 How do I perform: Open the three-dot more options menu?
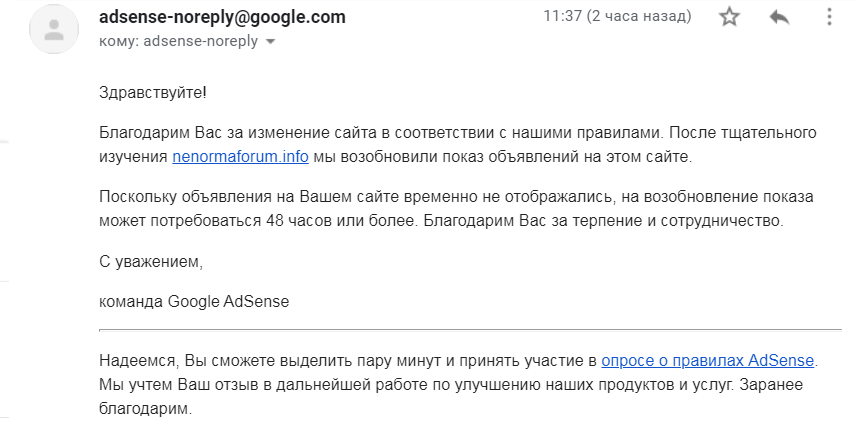point(827,17)
